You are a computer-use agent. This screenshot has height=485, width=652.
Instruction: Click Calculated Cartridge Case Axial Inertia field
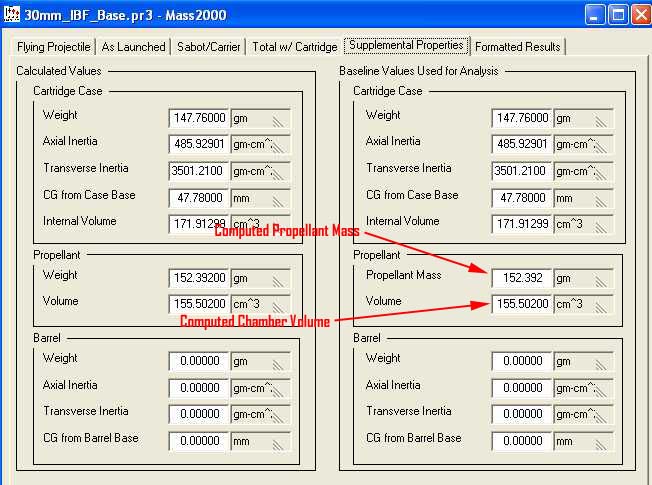click(x=198, y=144)
